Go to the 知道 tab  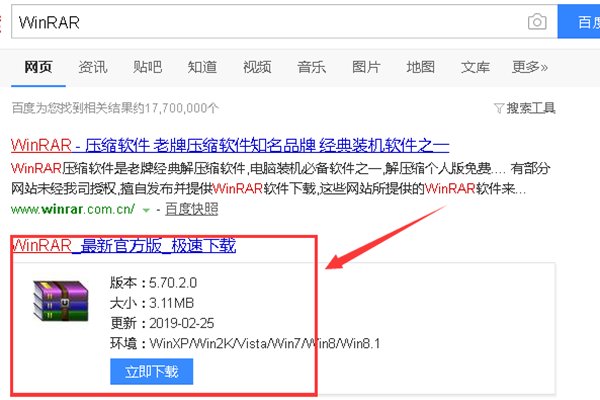[202, 67]
